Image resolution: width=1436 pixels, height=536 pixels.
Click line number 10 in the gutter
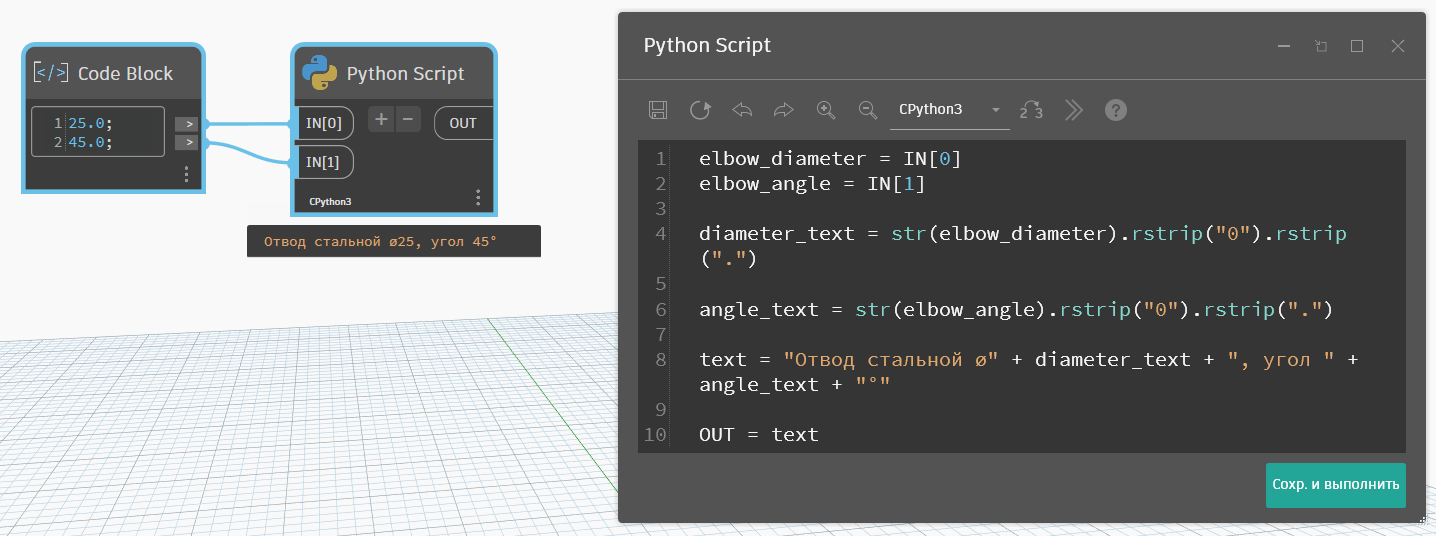[x=655, y=434]
